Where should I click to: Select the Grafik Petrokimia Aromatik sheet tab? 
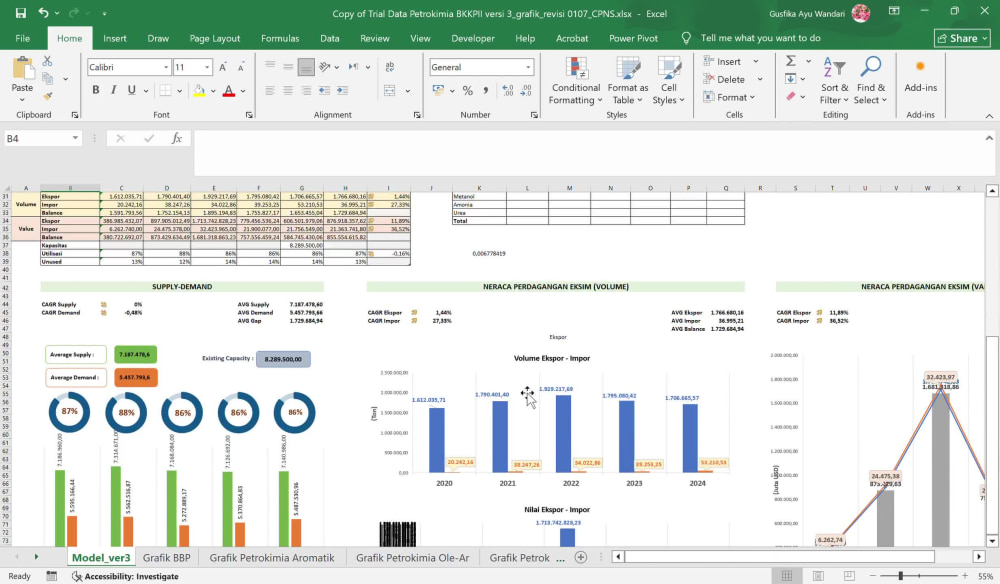click(x=272, y=558)
